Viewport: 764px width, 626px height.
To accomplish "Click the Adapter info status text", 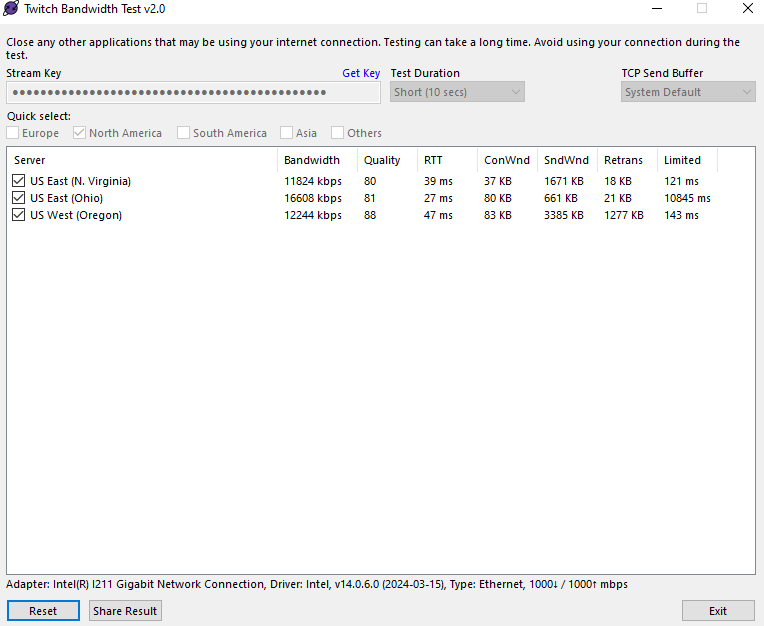I will pos(317,584).
